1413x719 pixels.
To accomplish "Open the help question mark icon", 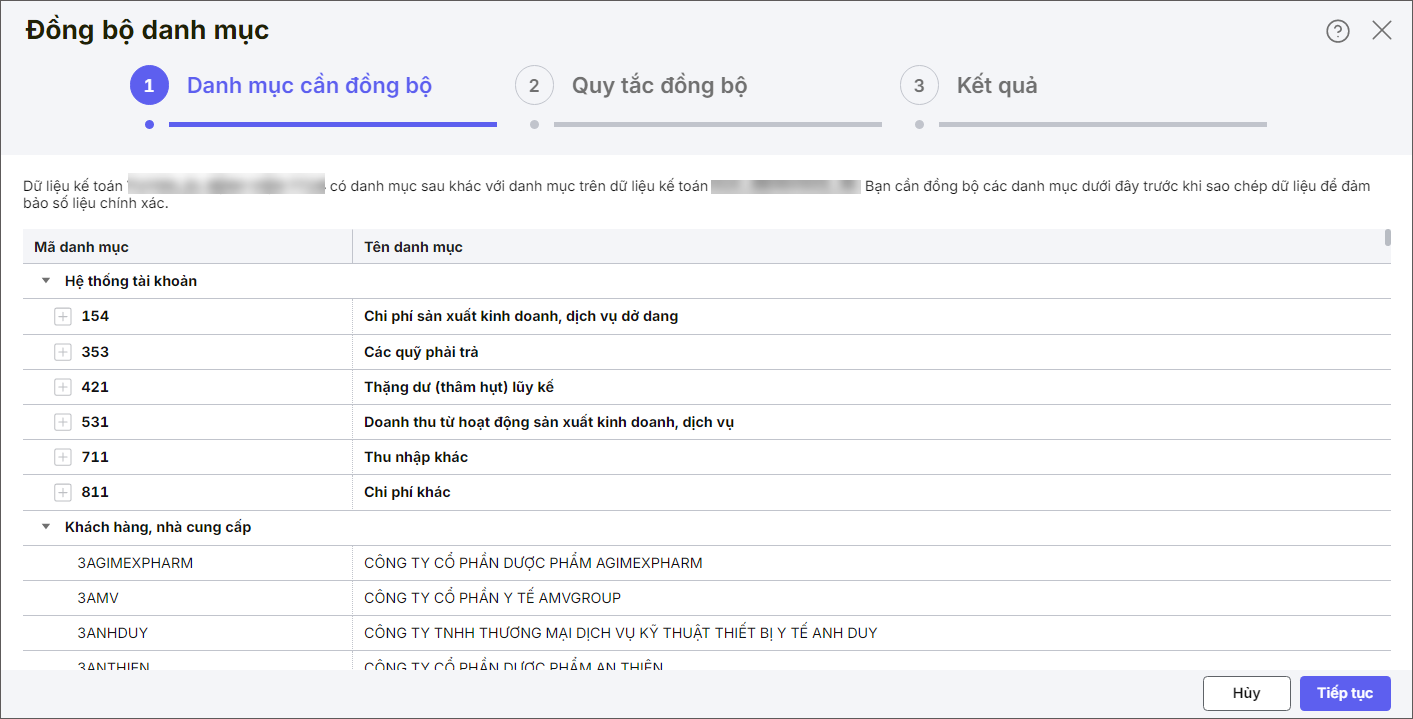I will click(x=1337, y=31).
